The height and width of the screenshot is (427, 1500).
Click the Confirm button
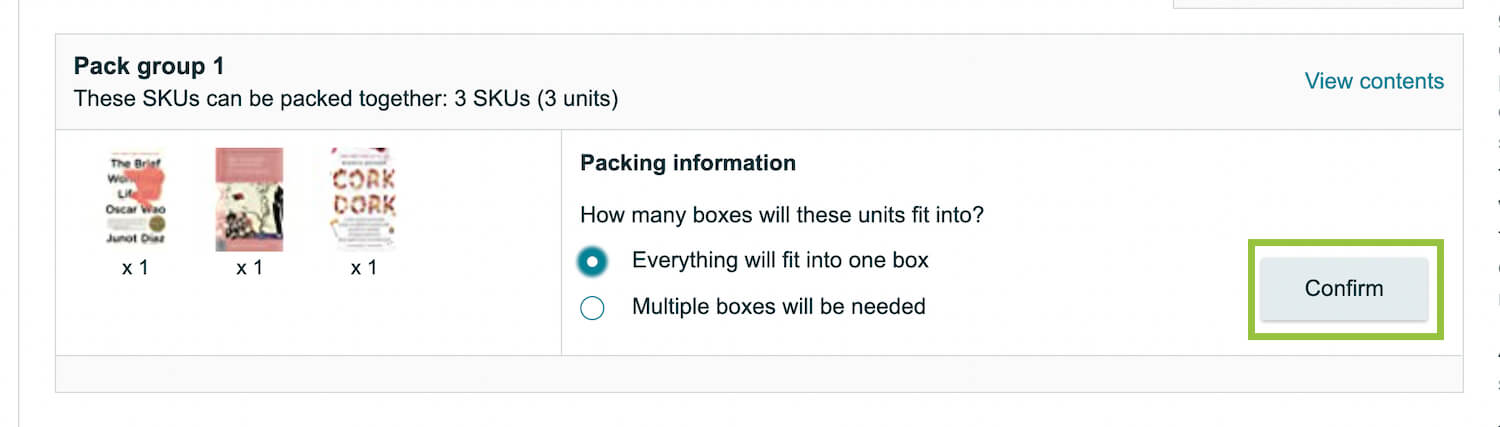1344,288
